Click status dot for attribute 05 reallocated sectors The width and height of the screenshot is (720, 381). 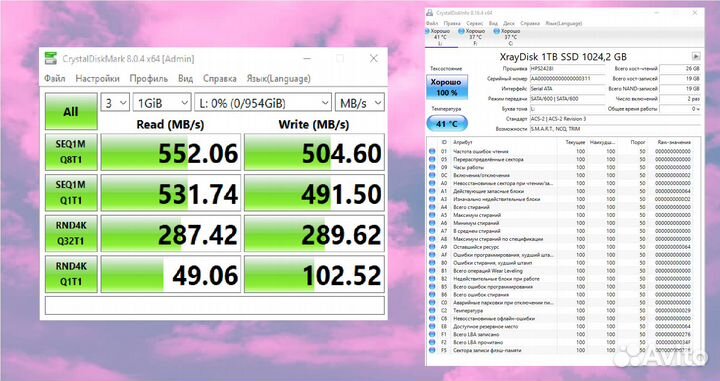point(432,159)
